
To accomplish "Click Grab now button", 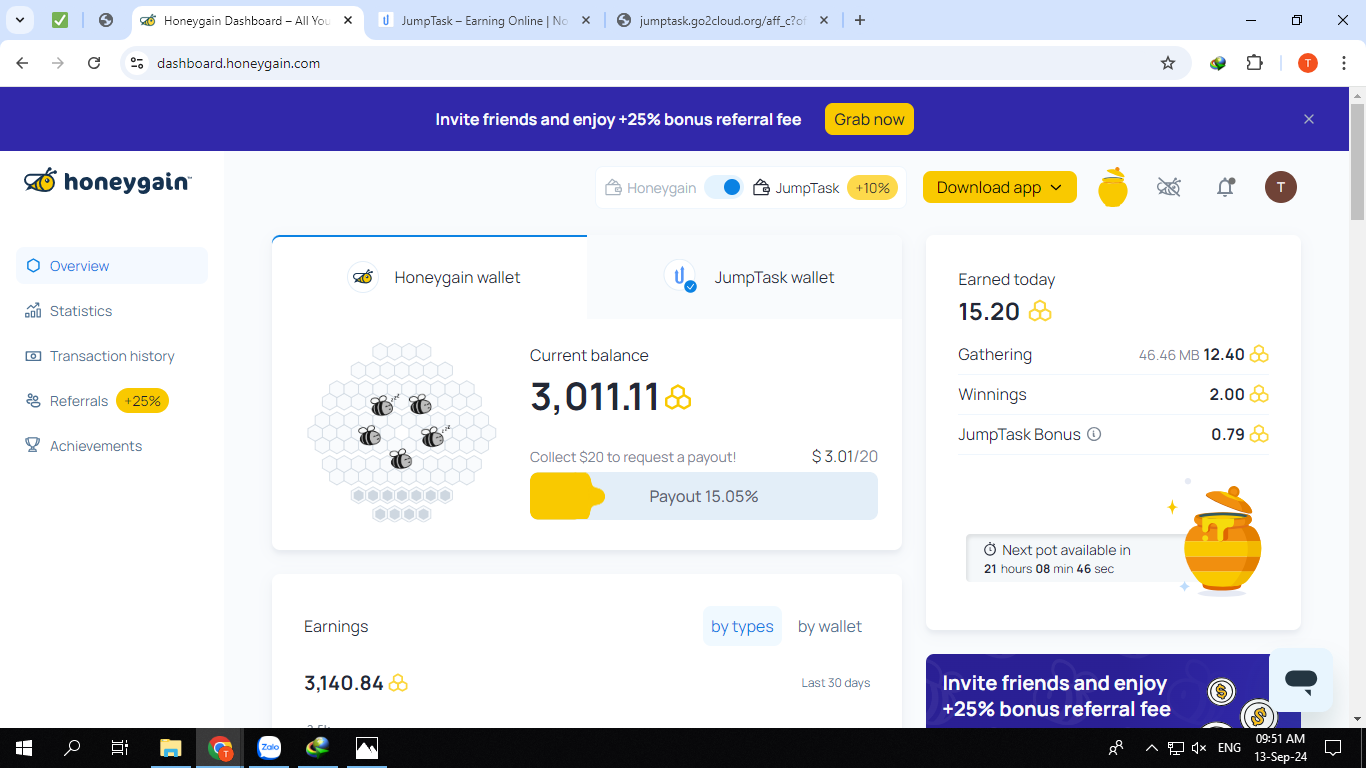I will 869,119.
